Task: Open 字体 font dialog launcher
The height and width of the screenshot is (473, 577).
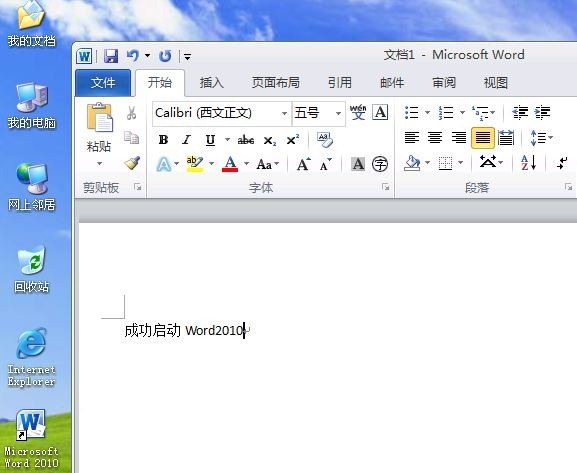Action: click(386, 187)
